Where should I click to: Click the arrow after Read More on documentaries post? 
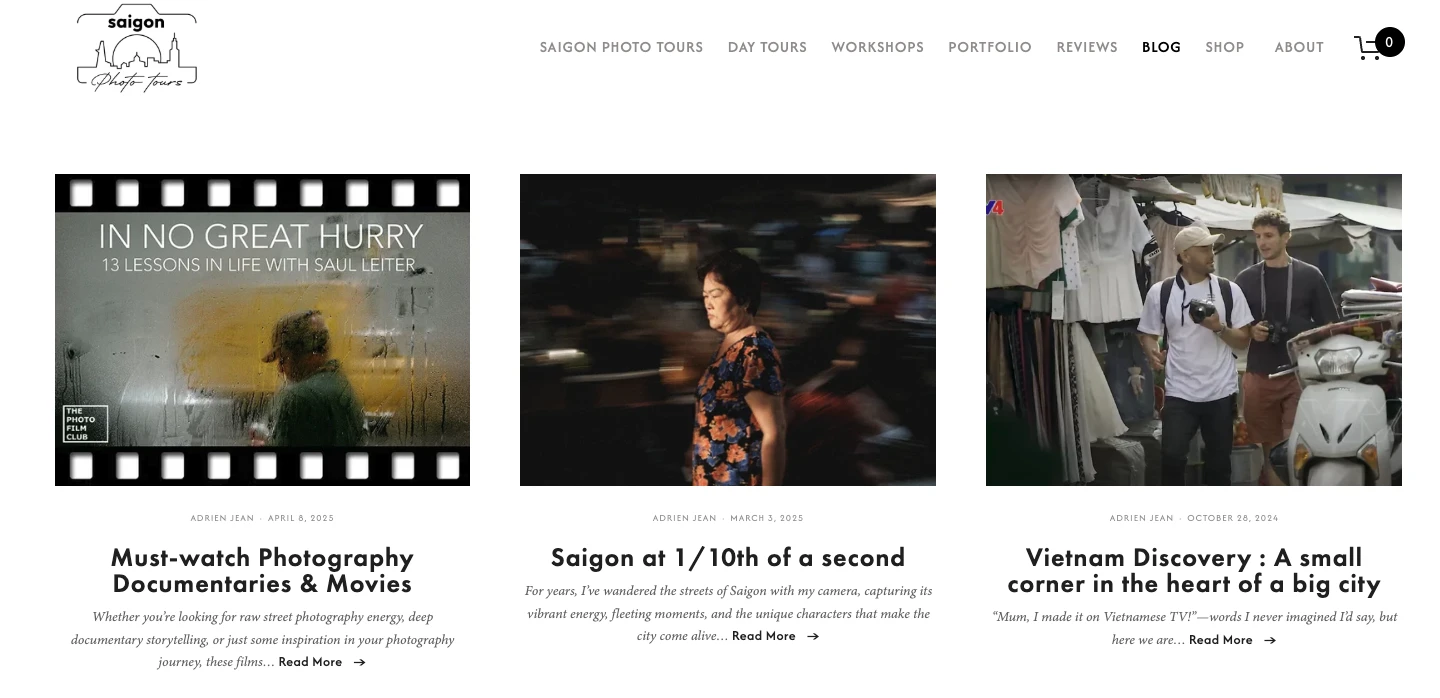click(359, 662)
